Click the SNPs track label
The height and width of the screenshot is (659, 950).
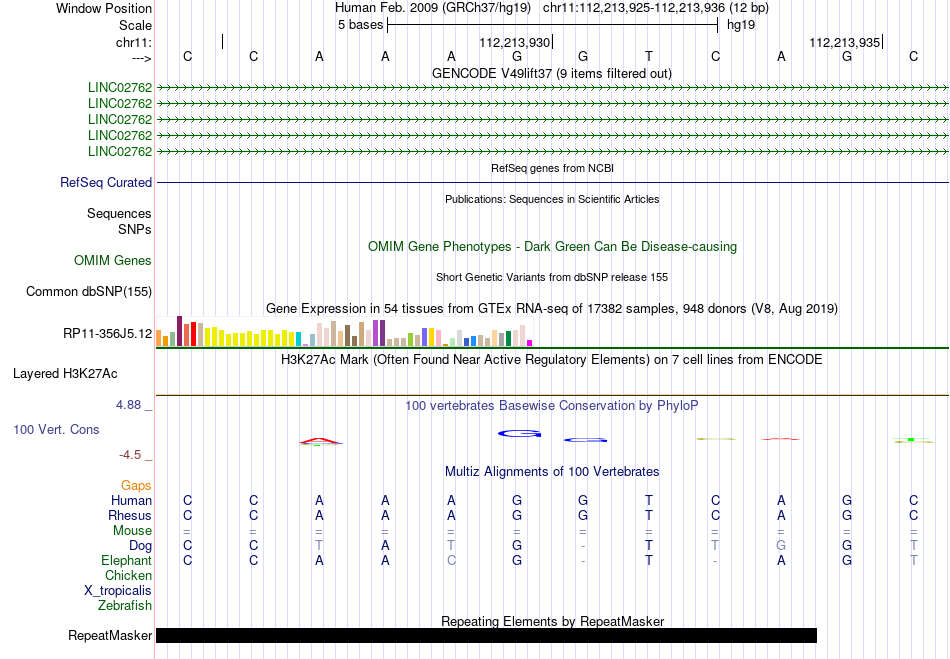(x=135, y=230)
